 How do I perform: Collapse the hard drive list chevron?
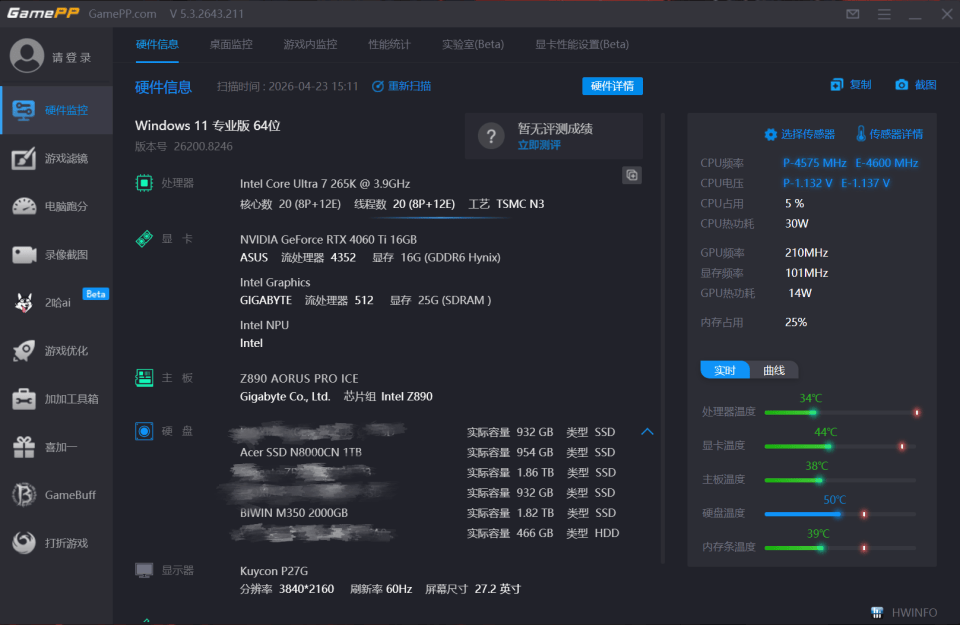pos(648,431)
